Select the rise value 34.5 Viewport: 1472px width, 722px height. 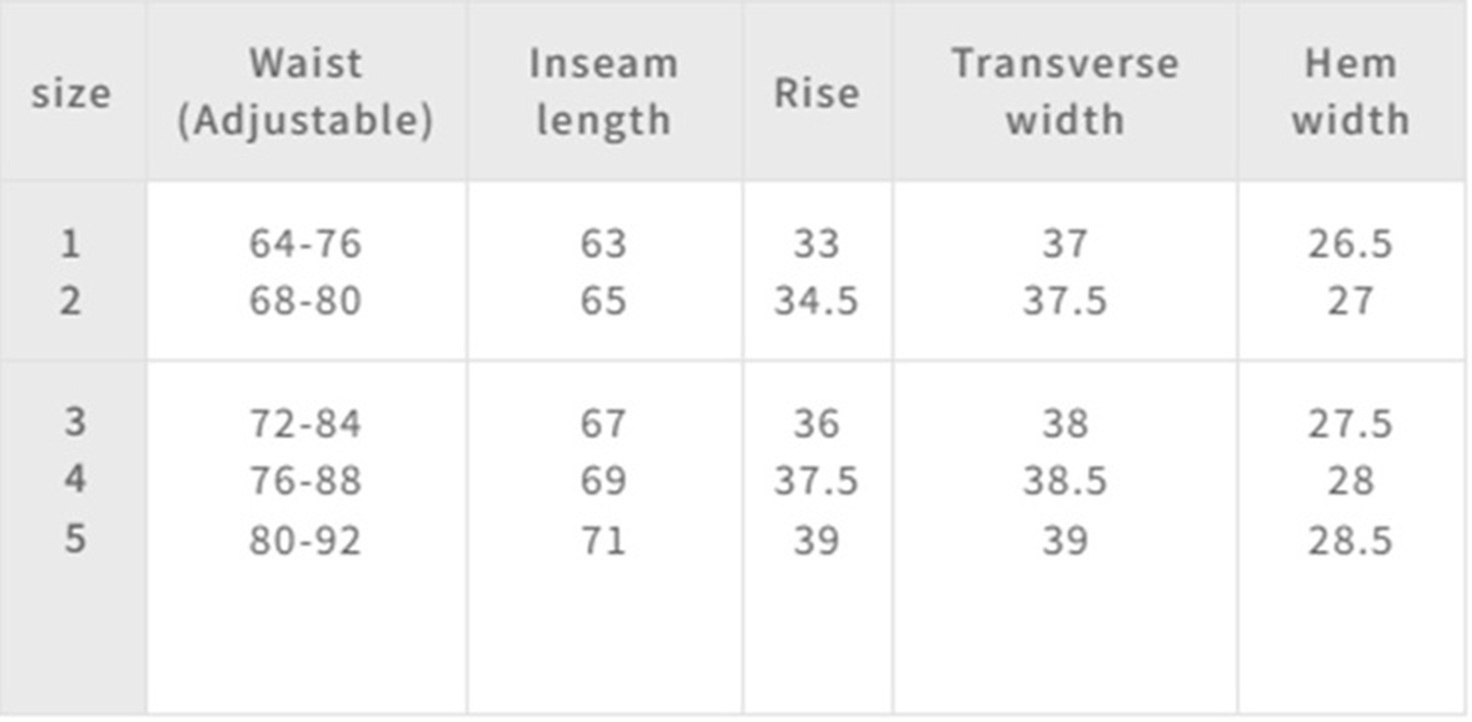[x=816, y=302]
